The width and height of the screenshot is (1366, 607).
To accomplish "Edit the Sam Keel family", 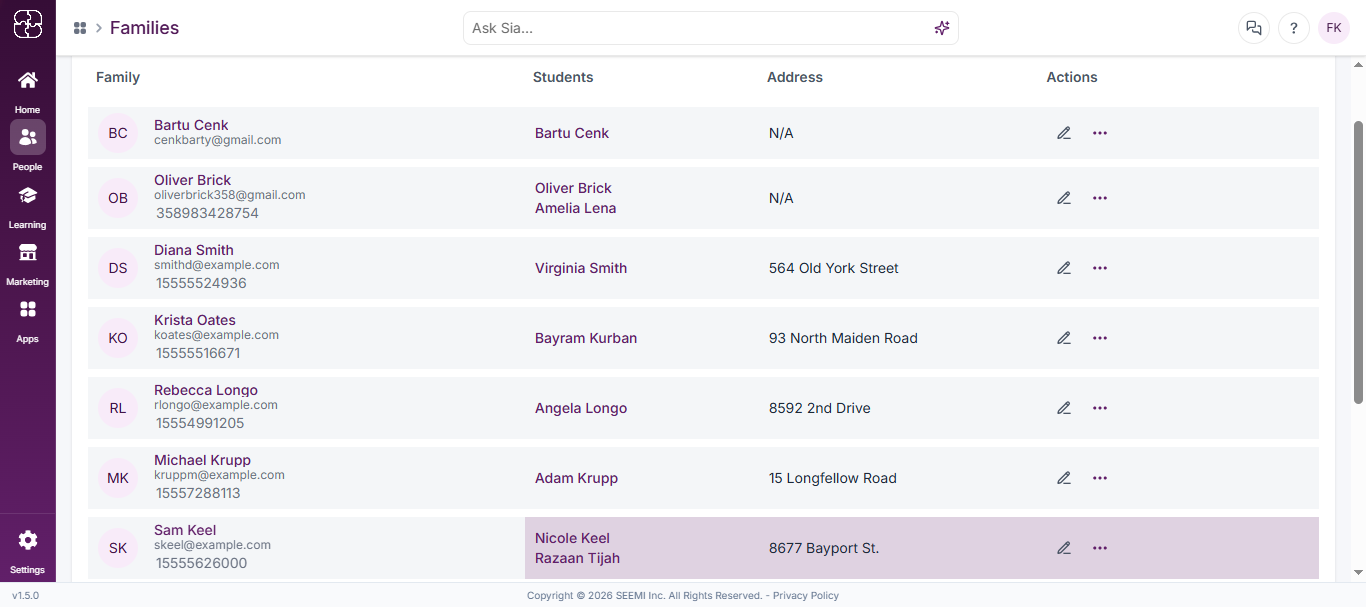I will [x=1064, y=548].
